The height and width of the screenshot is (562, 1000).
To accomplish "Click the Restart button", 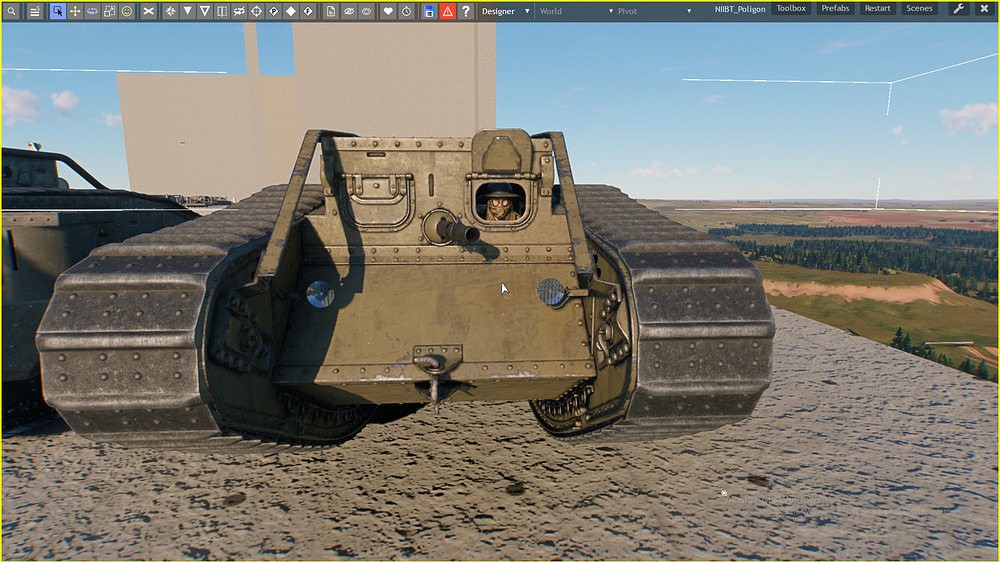I will click(877, 9).
